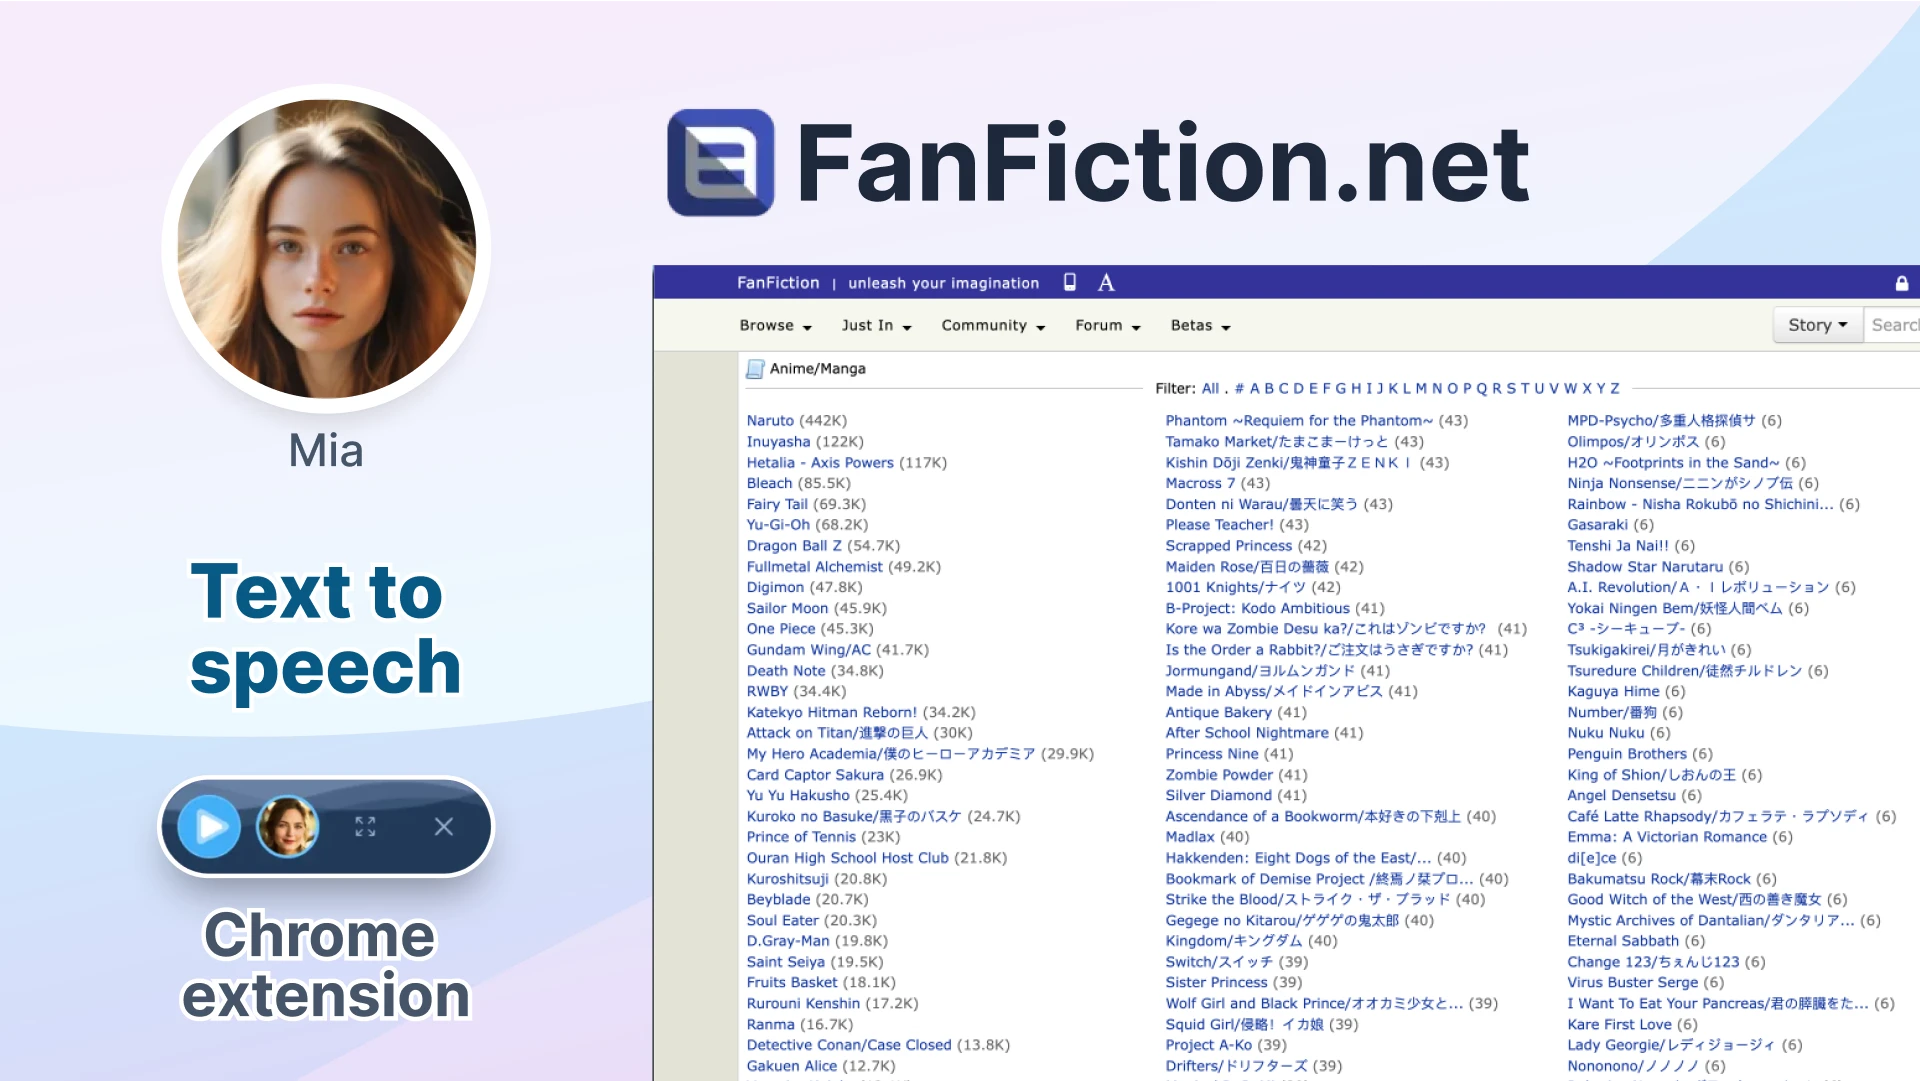Open the Kaguya Hime link
The image size is (1920, 1081).
[1613, 691]
